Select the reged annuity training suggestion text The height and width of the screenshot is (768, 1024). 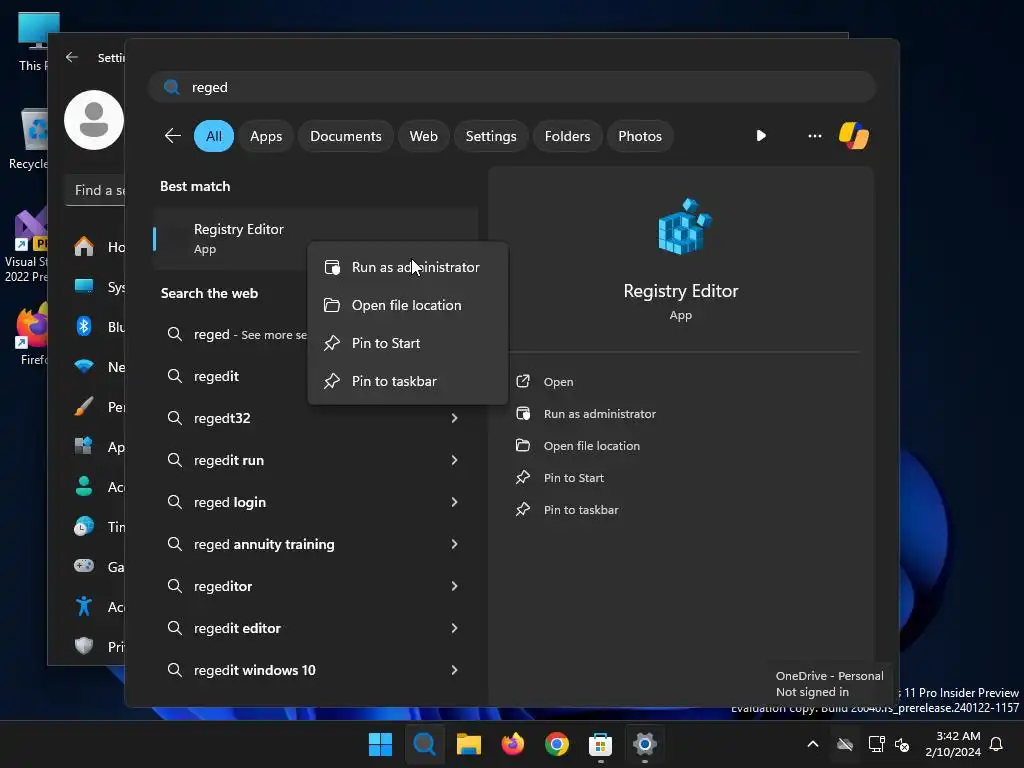(x=264, y=544)
